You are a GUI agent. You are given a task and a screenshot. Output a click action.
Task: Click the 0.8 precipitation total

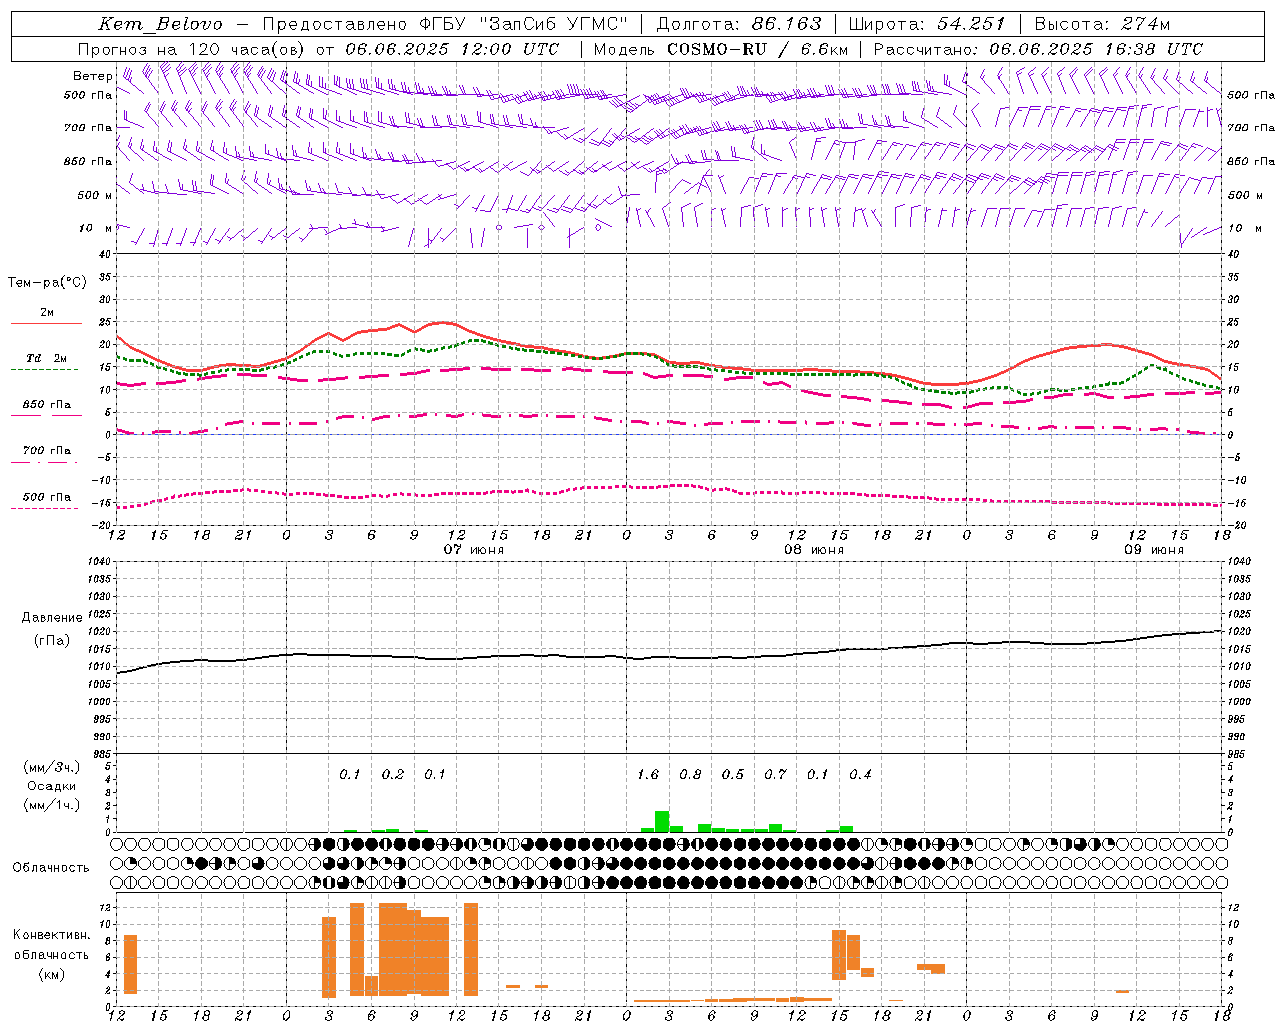tap(690, 775)
